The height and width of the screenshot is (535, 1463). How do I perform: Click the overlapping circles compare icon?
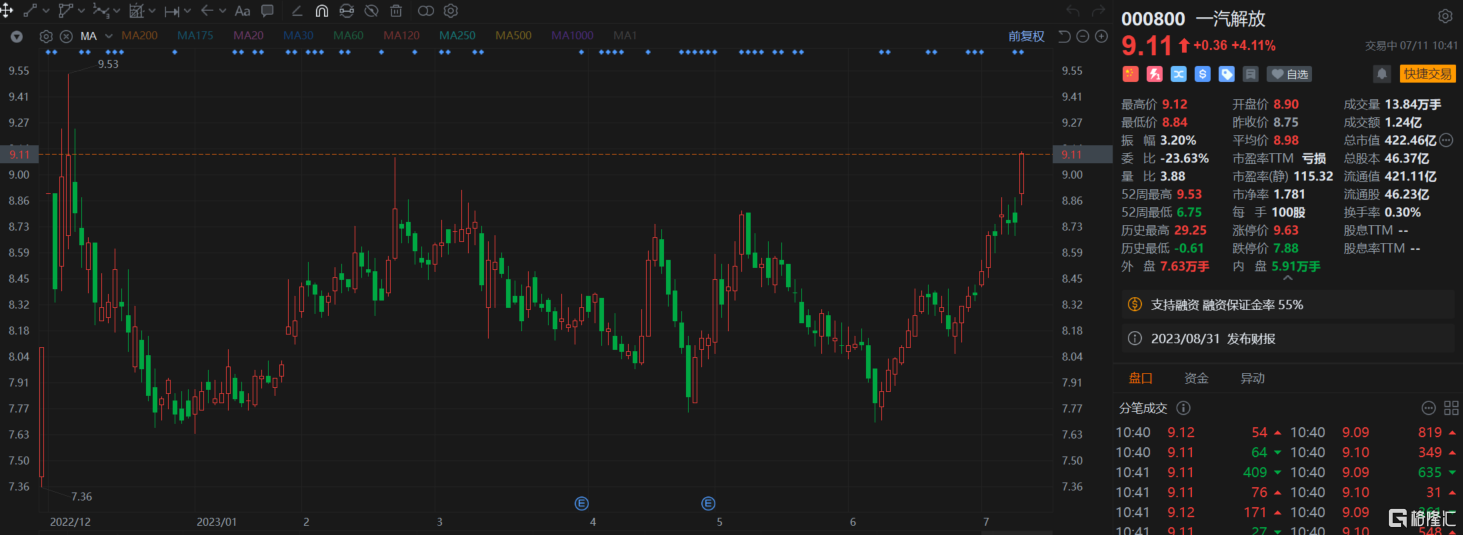[x=426, y=11]
